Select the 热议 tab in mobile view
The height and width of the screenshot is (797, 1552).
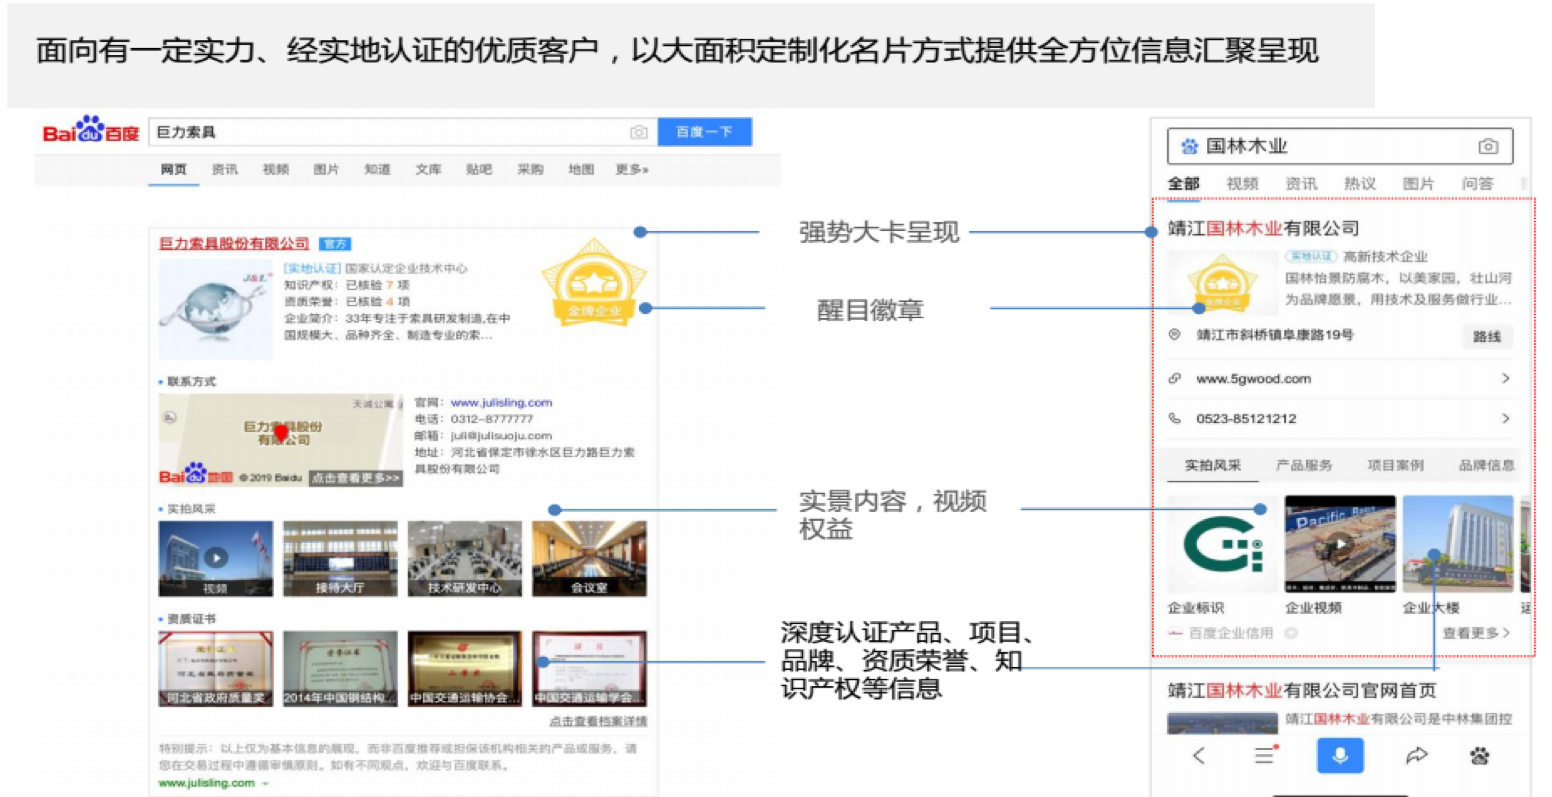pyautogui.click(x=1360, y=184)
